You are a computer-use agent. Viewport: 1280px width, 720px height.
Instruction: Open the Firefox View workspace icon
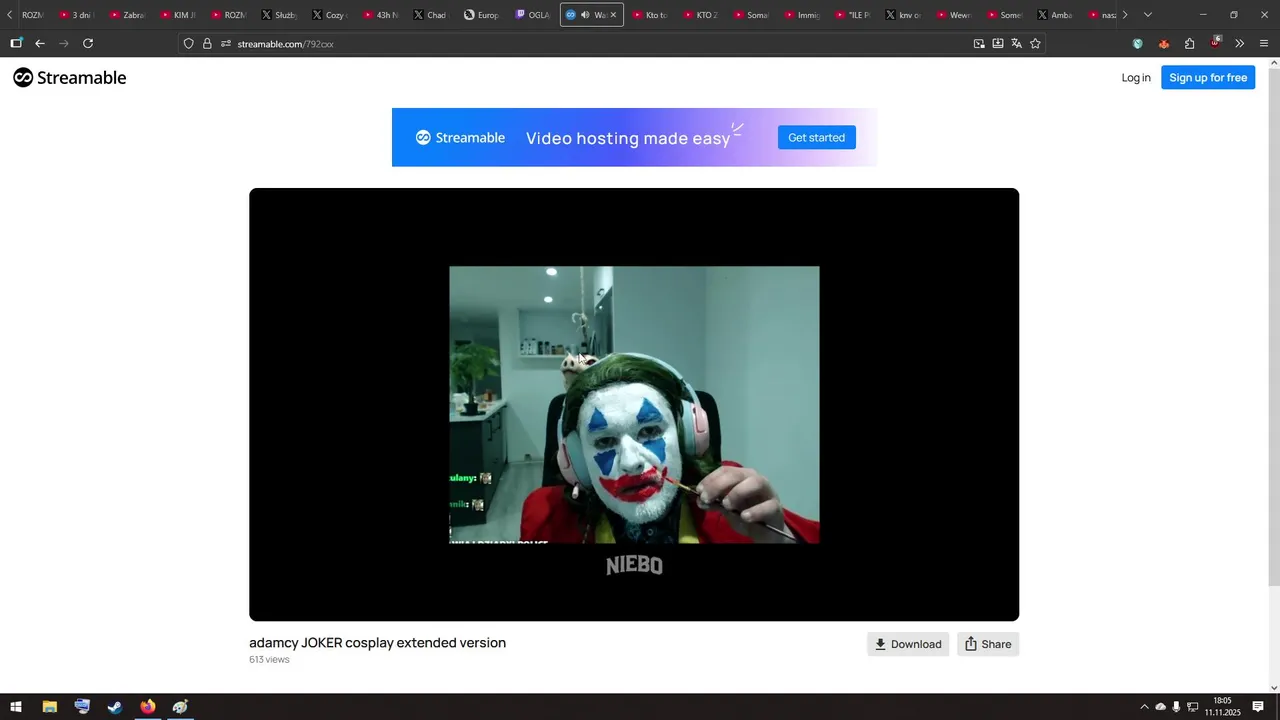pos(16,44)
